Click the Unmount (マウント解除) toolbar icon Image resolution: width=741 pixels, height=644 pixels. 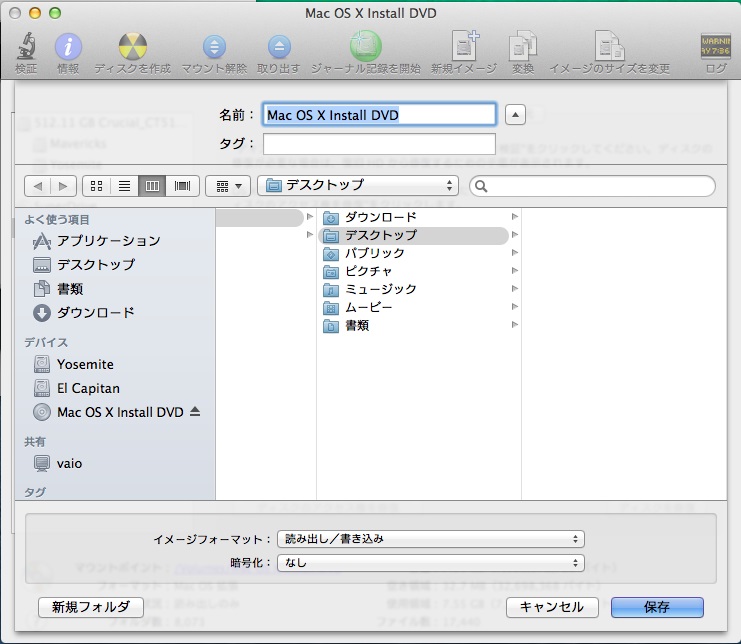pyautogui.click(x=214, y=46)
